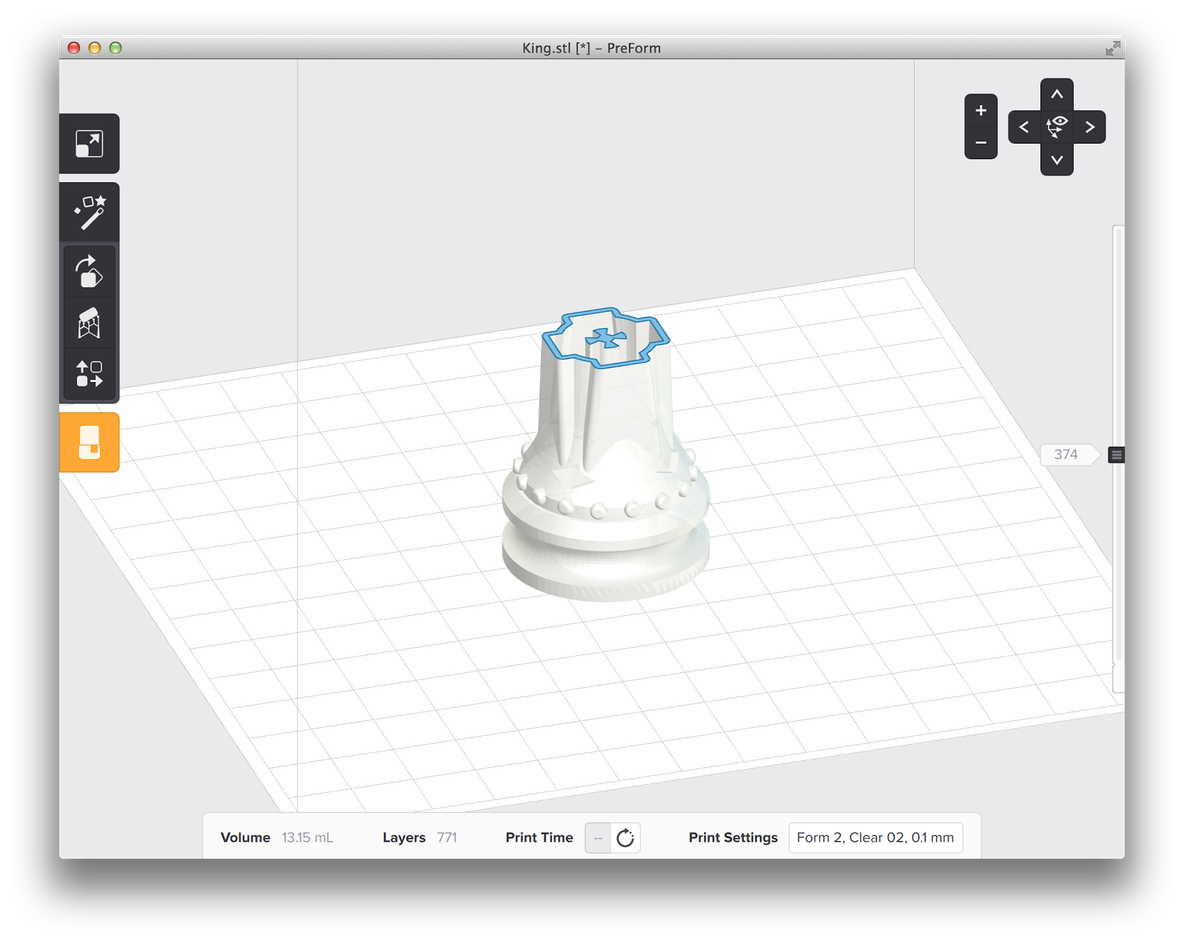Rotate camera right with right arrow
The image size is (1184, 941).
(x=1089, y=127)
